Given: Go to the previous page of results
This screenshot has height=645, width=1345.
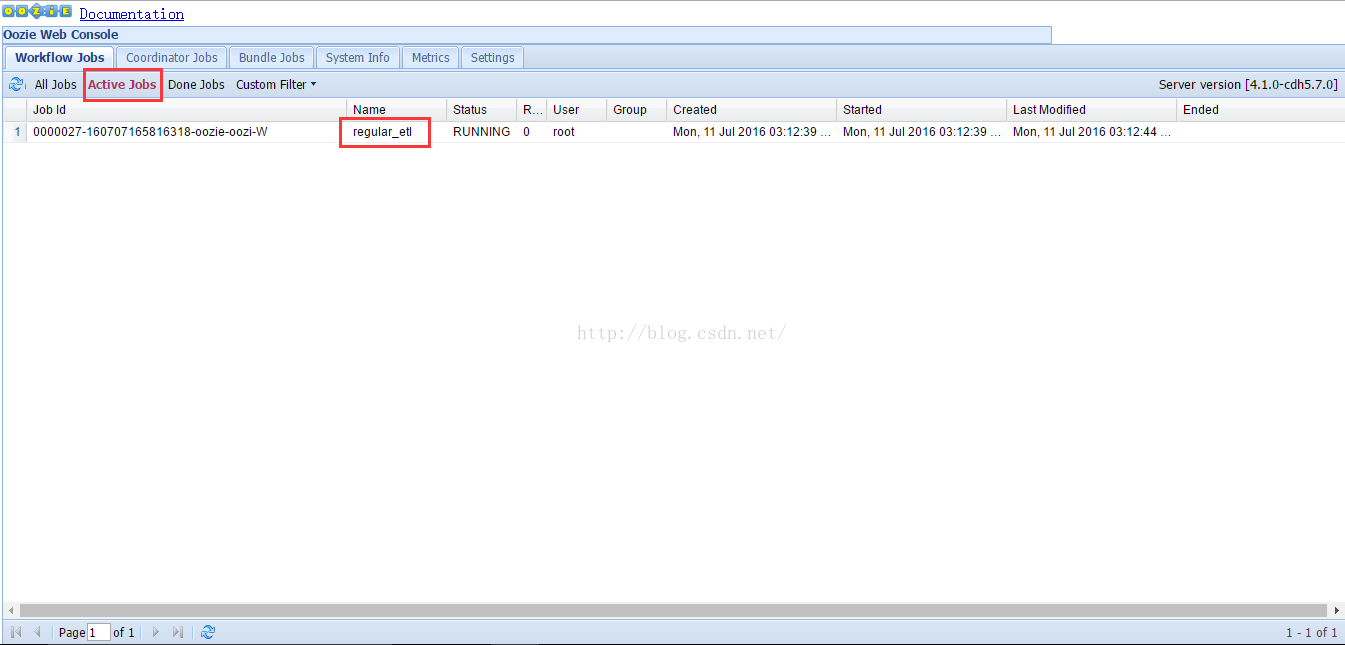Looking at the screenshot, I should click(x=38, y=632).
